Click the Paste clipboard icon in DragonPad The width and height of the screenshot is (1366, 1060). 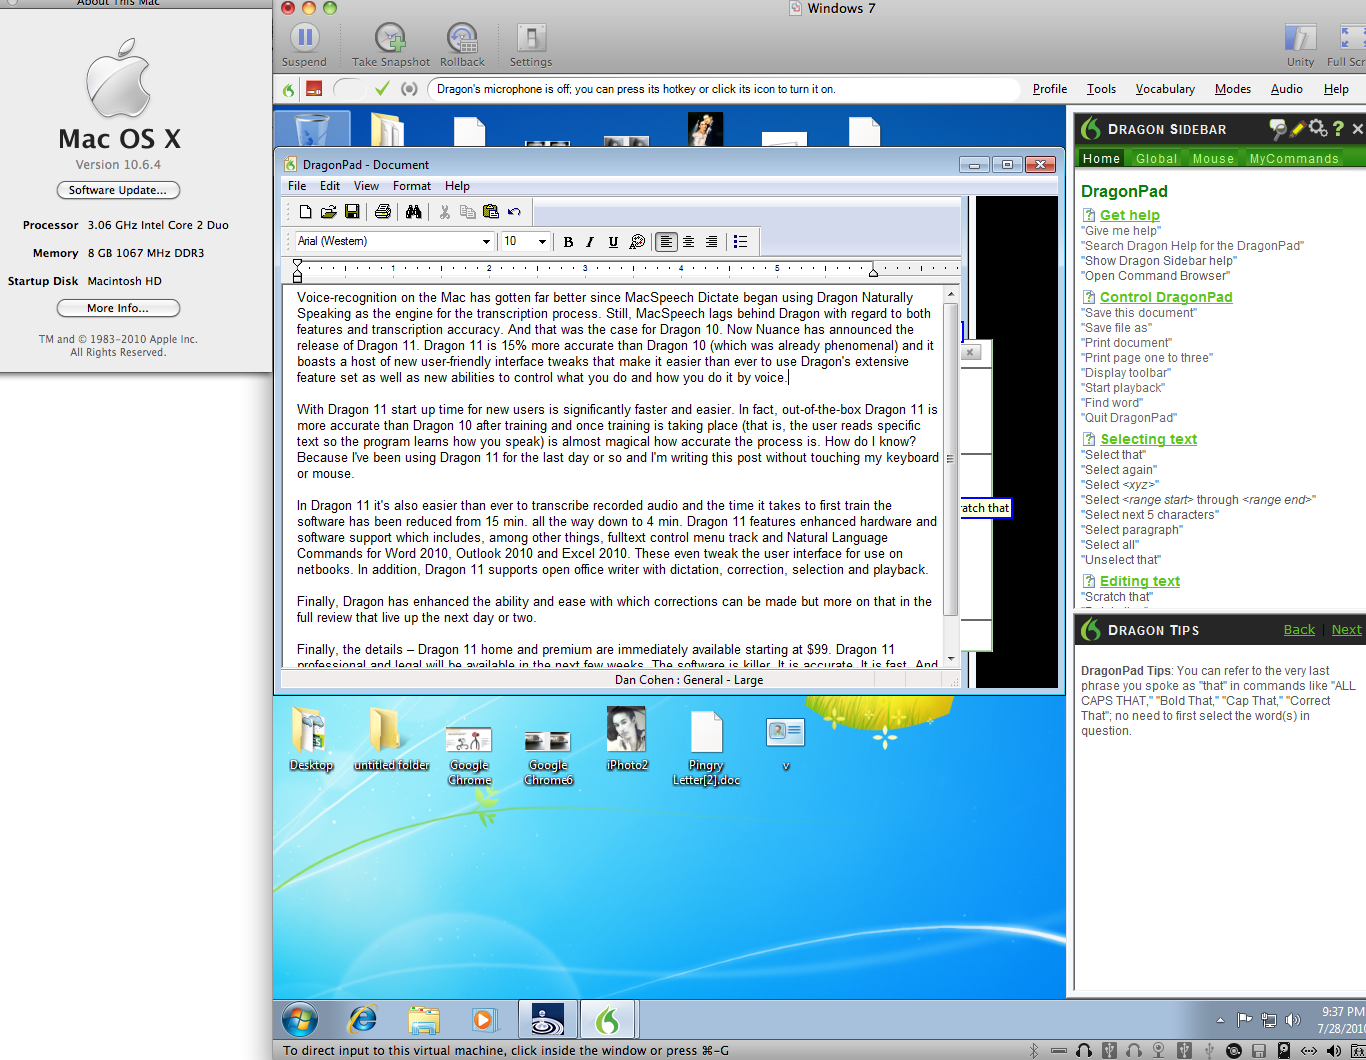491,212
